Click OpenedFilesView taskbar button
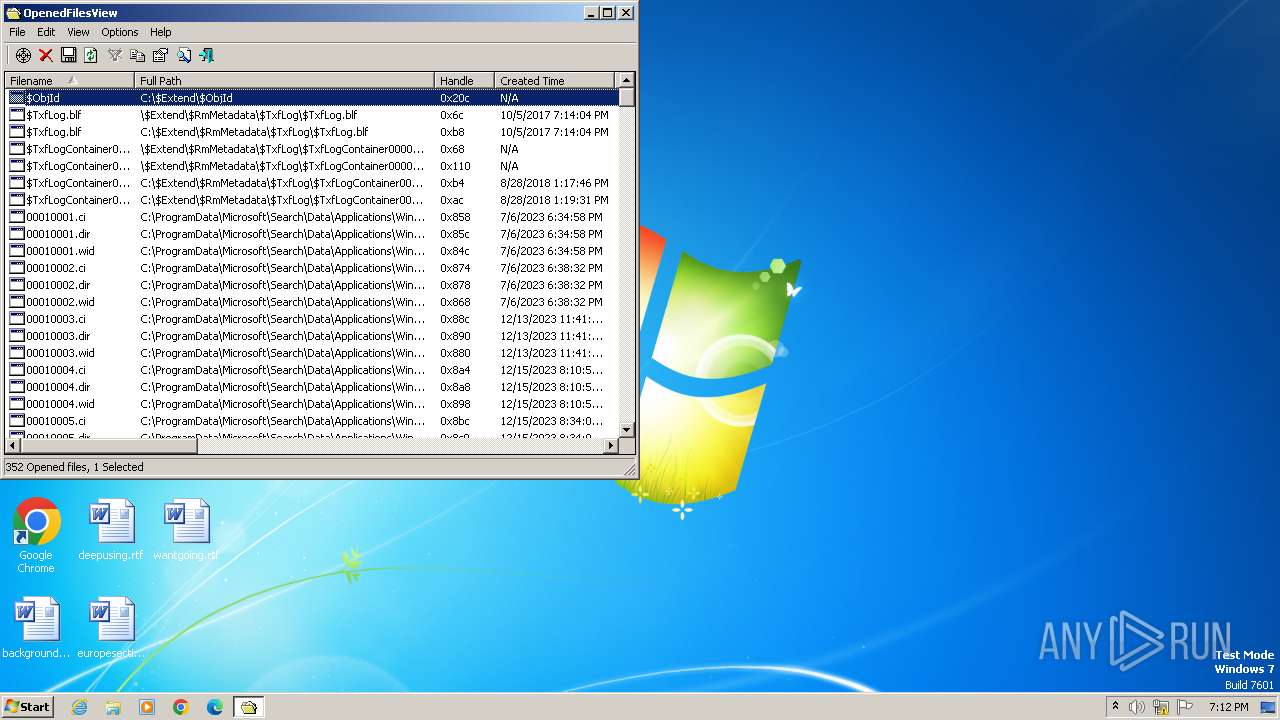Screen dimensions: 1280x720 (x=248, y=707)
